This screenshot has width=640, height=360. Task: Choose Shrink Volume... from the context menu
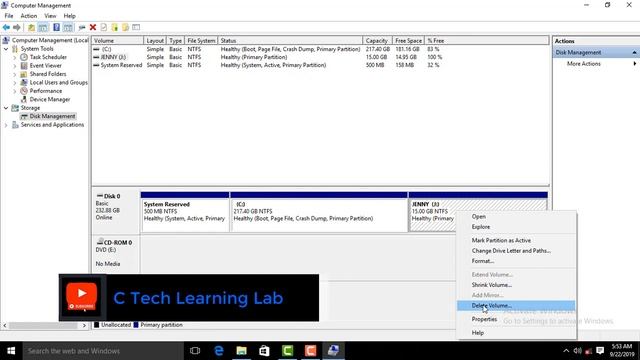516,285
